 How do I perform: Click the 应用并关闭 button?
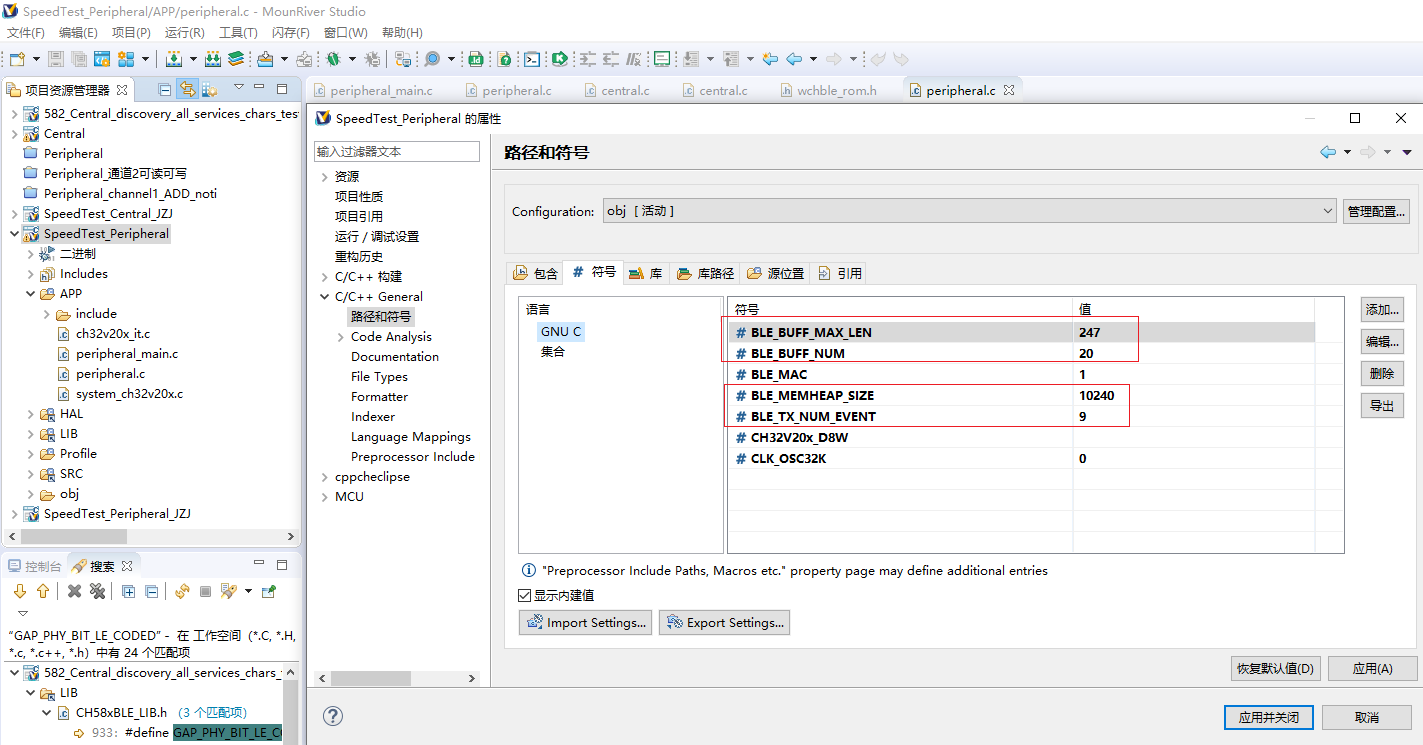point(1269,717)
